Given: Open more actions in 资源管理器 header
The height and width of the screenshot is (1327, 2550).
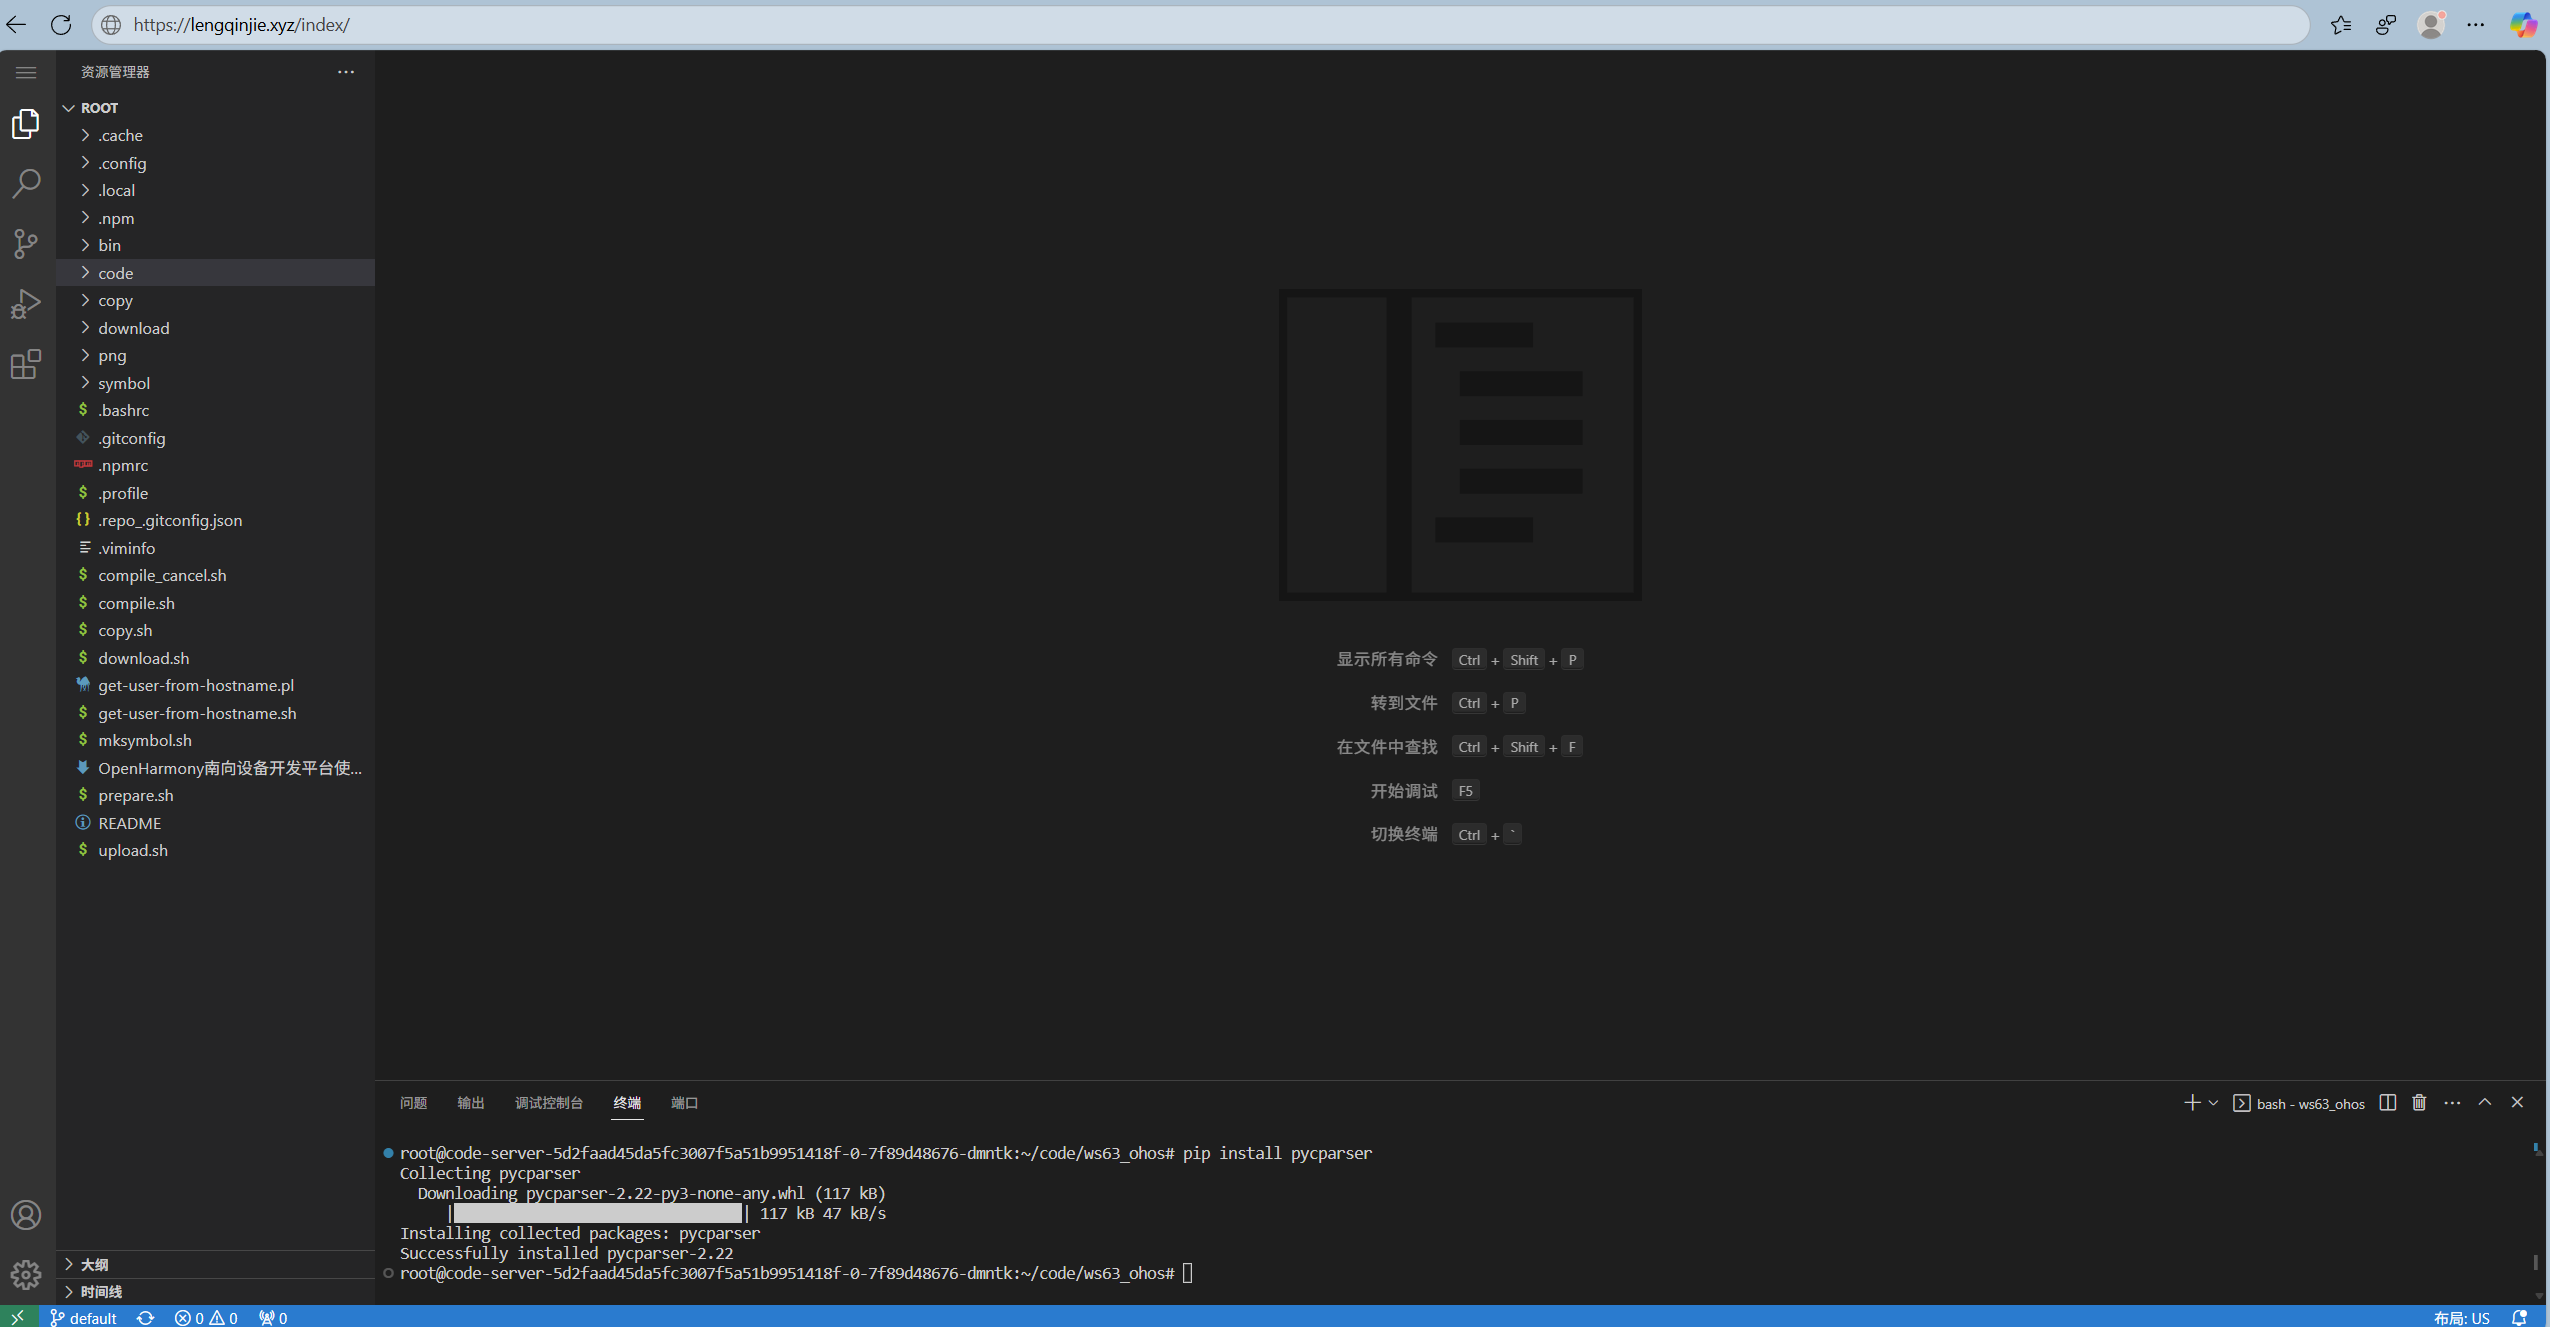Looking at the screenshot, I should coord(345,72).
